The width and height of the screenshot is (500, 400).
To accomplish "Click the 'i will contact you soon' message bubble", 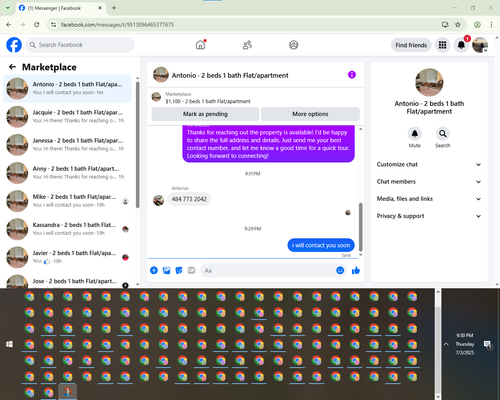I will [x=321, y=245].
